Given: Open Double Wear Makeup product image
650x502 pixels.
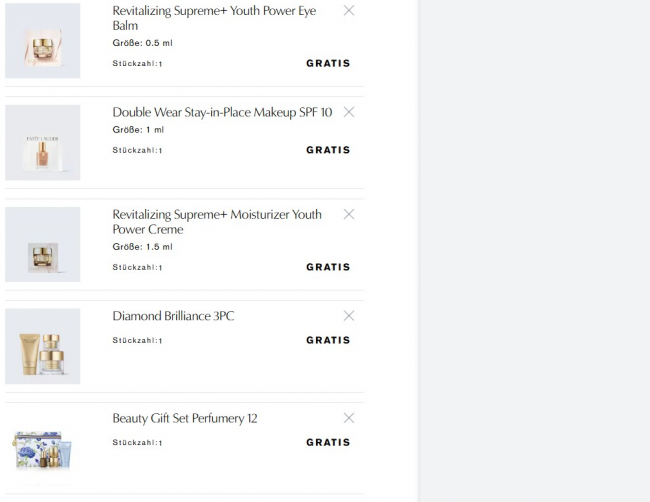Looking at the screenshot, I should point(42,143).
